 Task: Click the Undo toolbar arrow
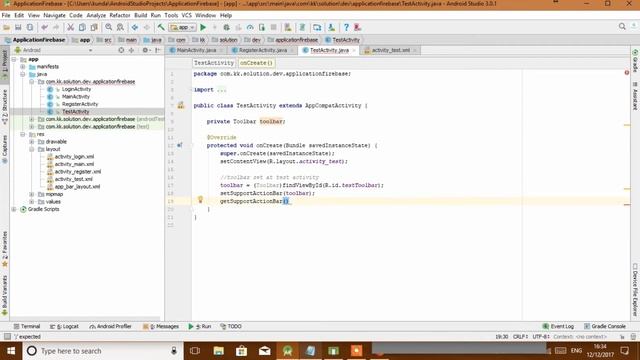(x=44, y=27)
